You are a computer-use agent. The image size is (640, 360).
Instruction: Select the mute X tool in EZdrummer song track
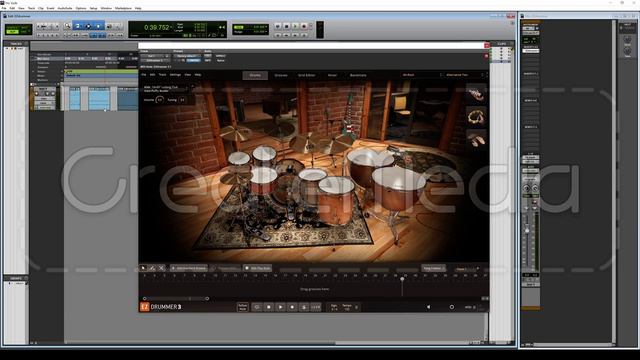pos(161,268)
